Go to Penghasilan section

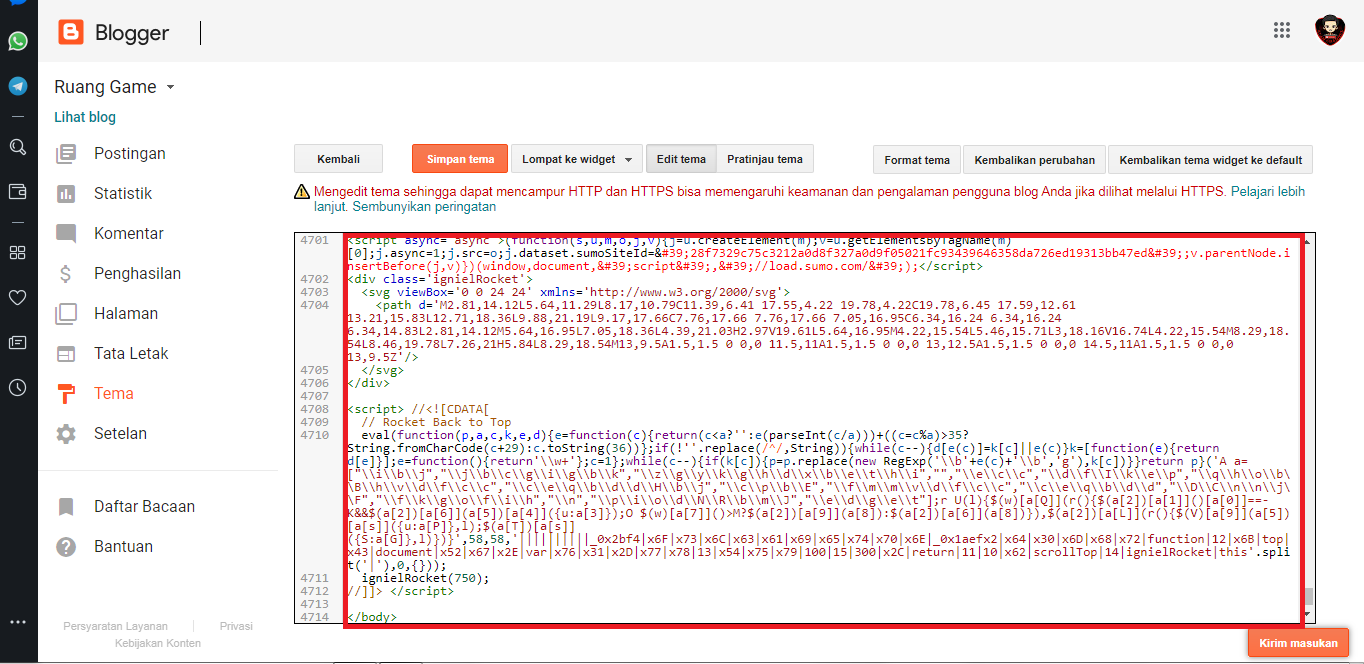138,274
